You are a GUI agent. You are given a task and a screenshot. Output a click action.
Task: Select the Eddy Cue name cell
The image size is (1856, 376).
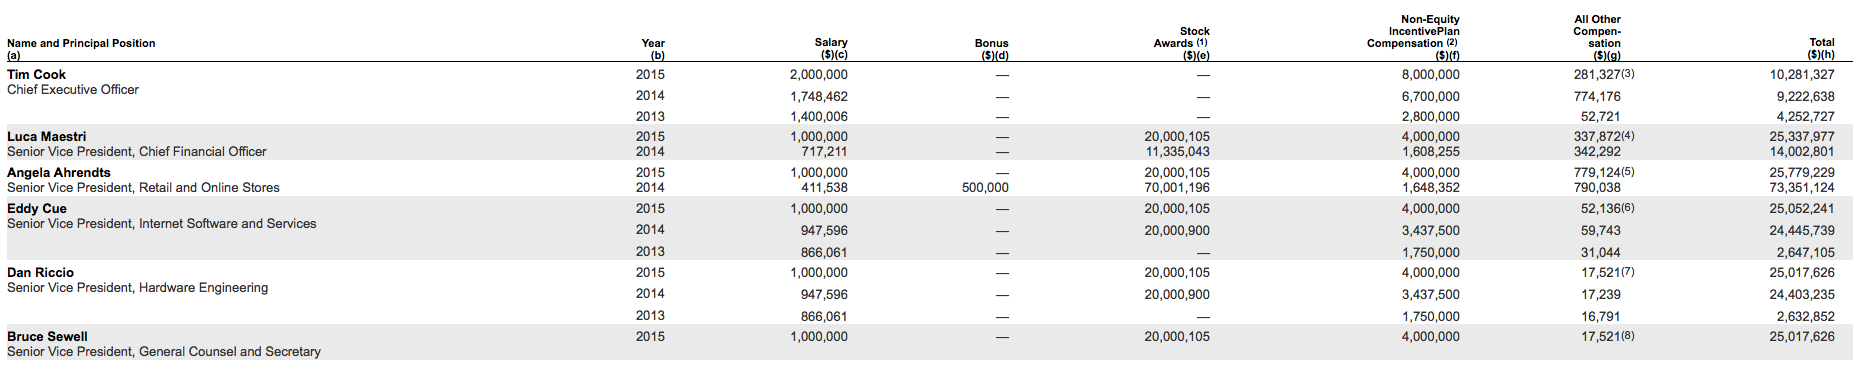pyautogui.click(x=37, y=208)
